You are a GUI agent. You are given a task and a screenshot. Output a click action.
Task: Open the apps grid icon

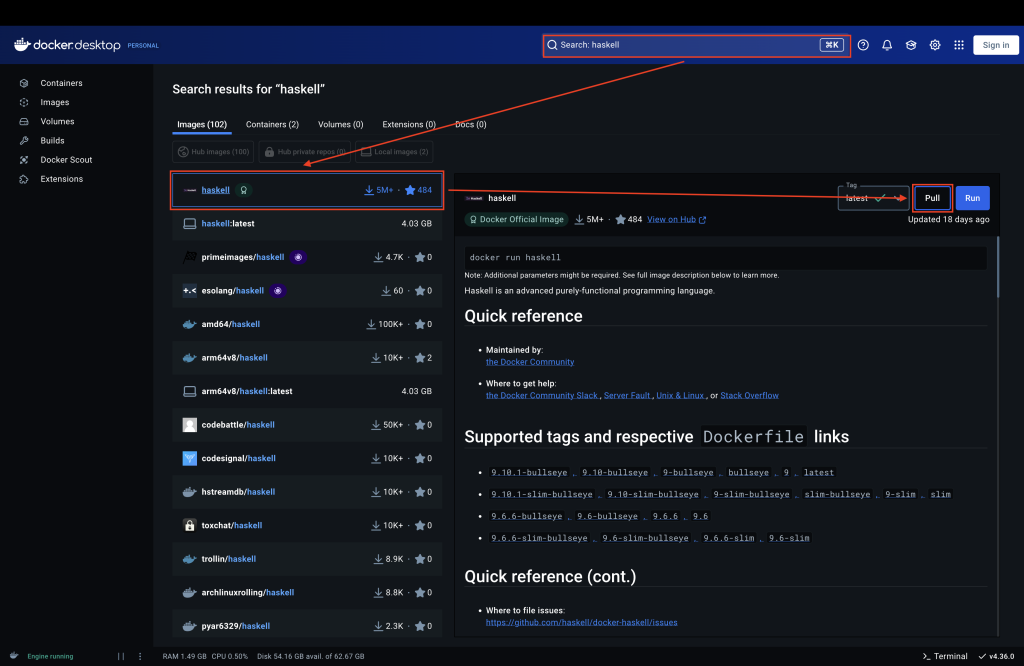point(959,45)
